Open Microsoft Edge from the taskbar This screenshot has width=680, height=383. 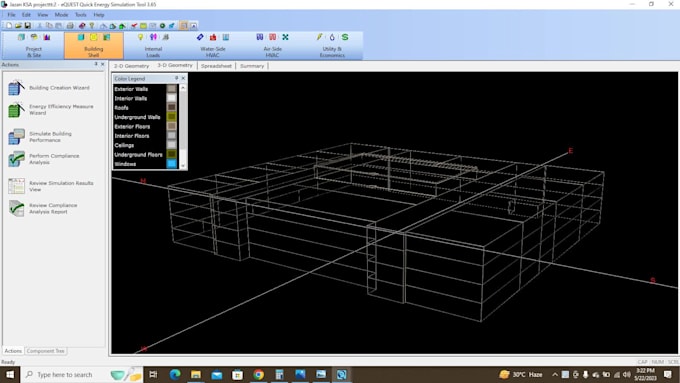pos(175,374)
